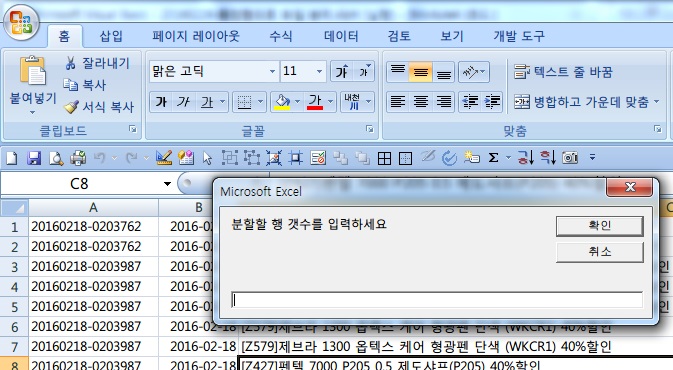
Task: Sort ascending with the 긁↓ icon
Action: (526, 158)
